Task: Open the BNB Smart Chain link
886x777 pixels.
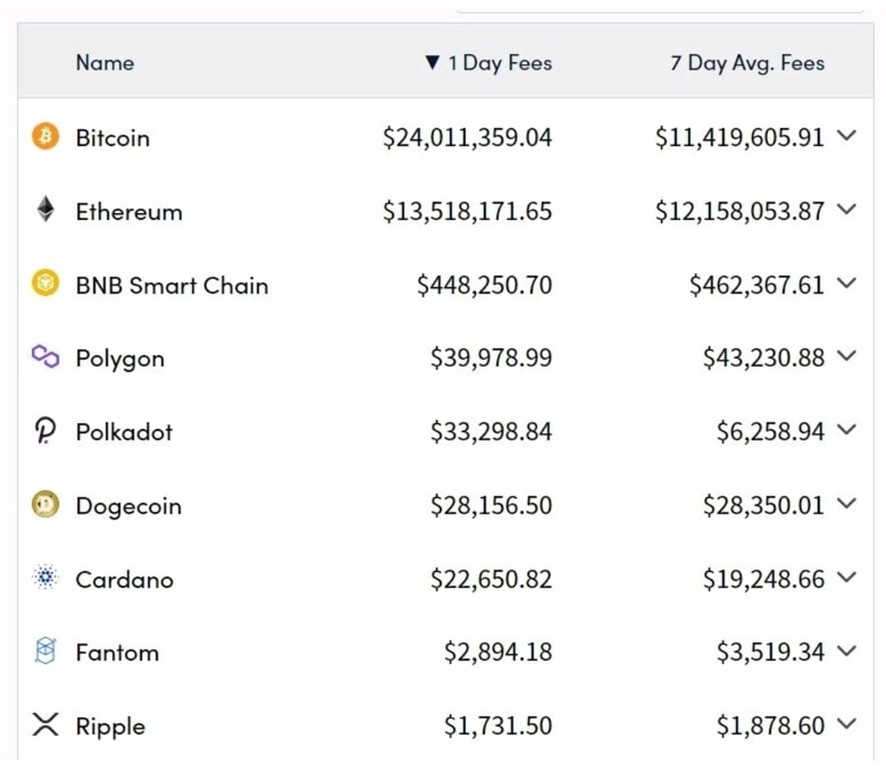Action: [172, 285]
